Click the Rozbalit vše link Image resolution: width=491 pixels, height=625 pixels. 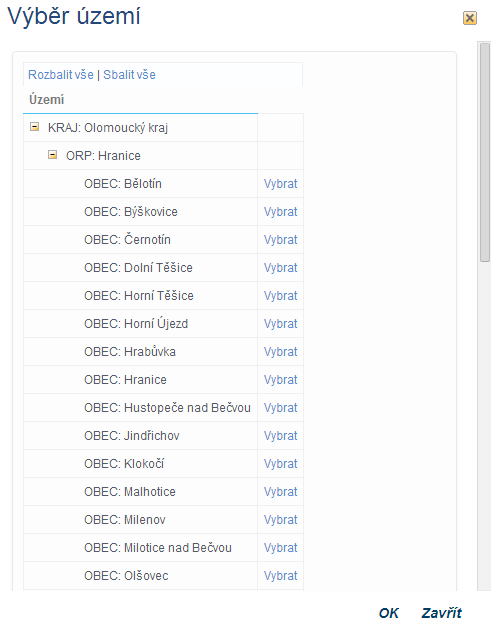click(x=61, y=75)
